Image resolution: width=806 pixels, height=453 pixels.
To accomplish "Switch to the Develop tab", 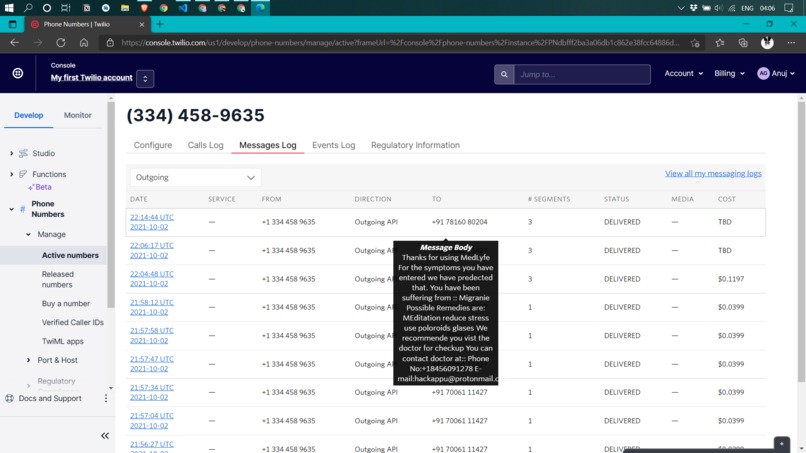I will pos(29,115).
